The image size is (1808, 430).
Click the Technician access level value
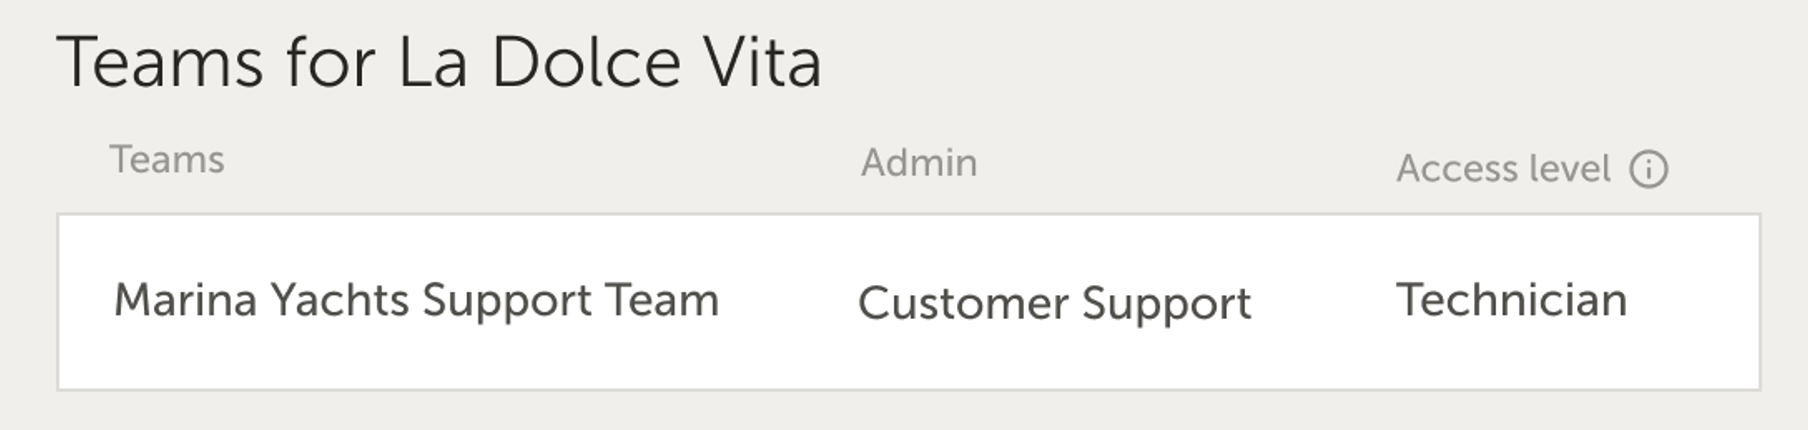pyautogui.click(x=1511, y=300)
